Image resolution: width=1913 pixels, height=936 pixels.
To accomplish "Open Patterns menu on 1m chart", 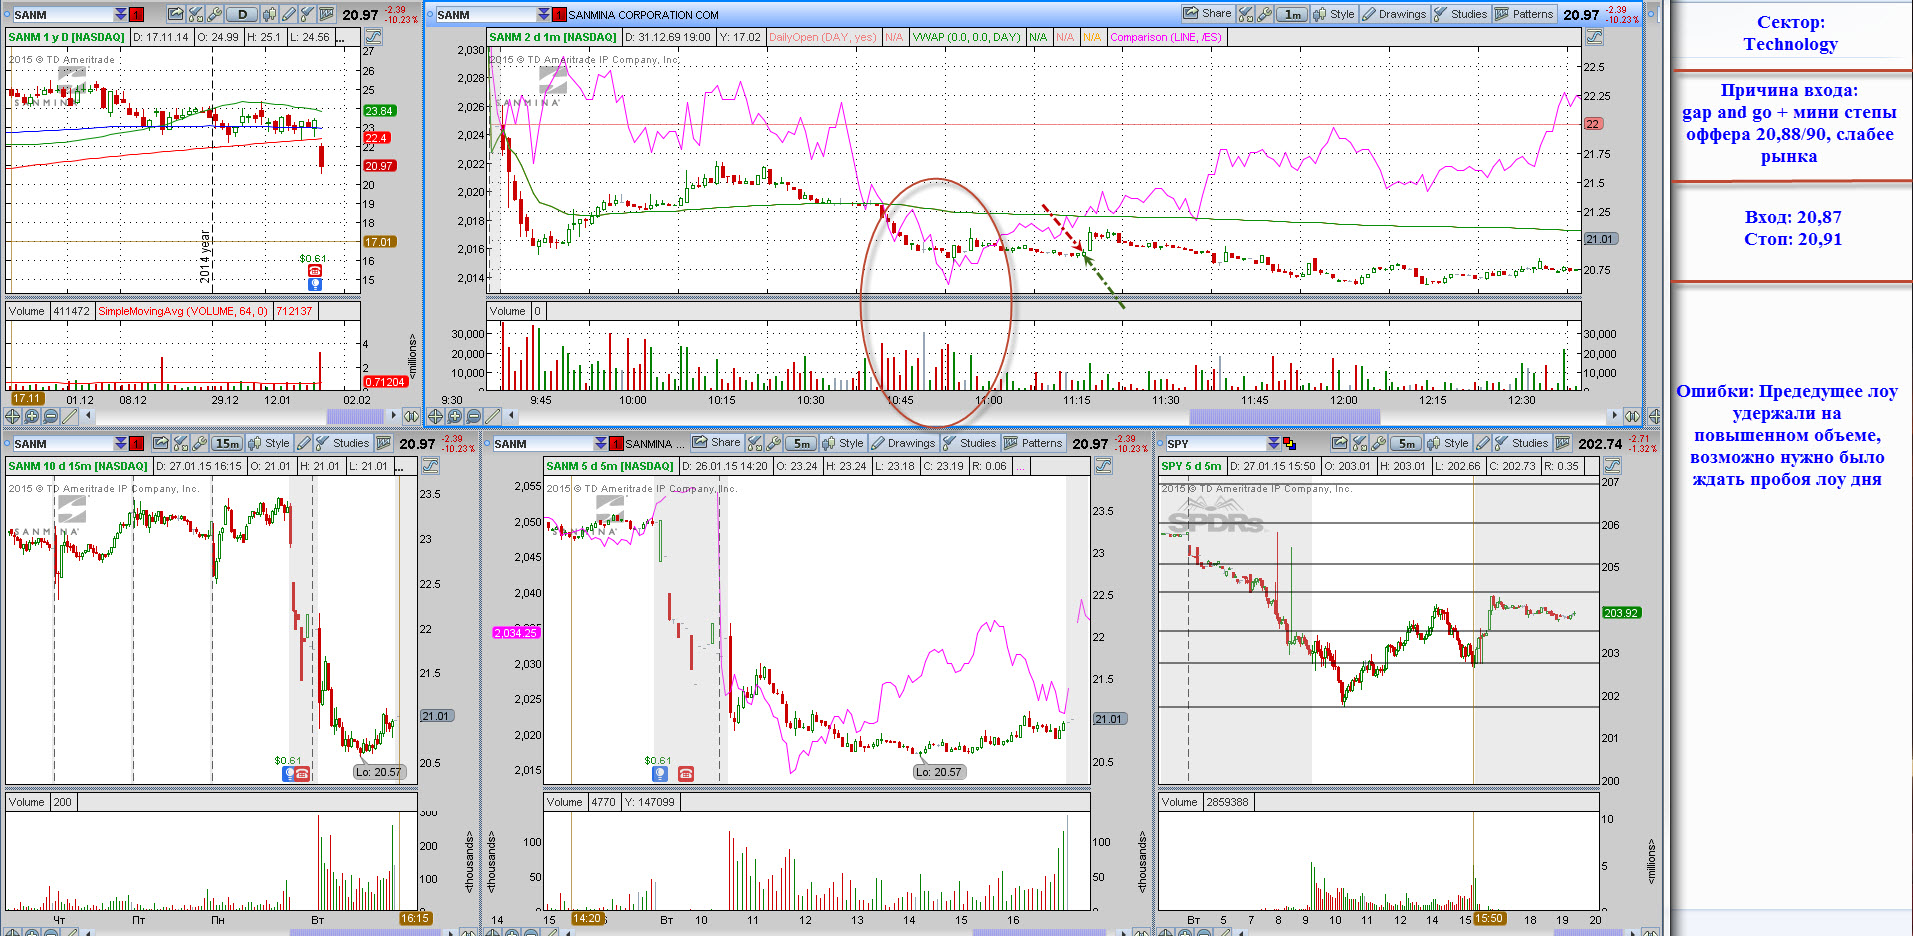I will pyautogui.click(x=1525, y=14).
